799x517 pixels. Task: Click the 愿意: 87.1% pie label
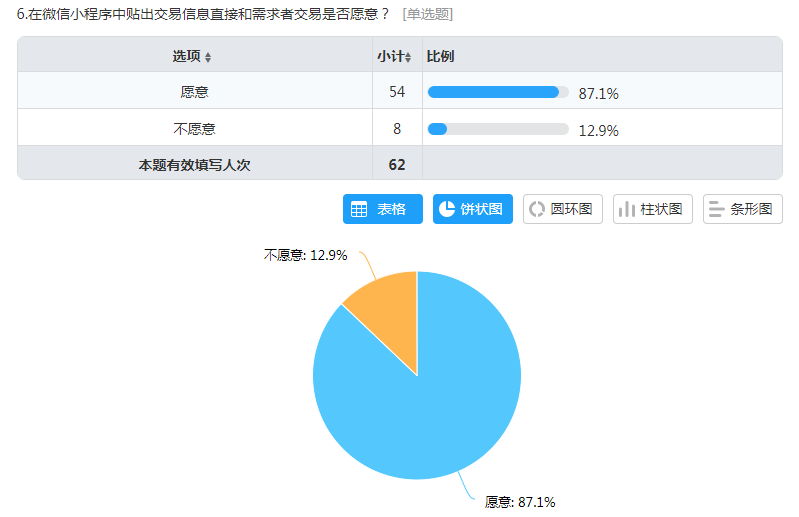(520, 502)
